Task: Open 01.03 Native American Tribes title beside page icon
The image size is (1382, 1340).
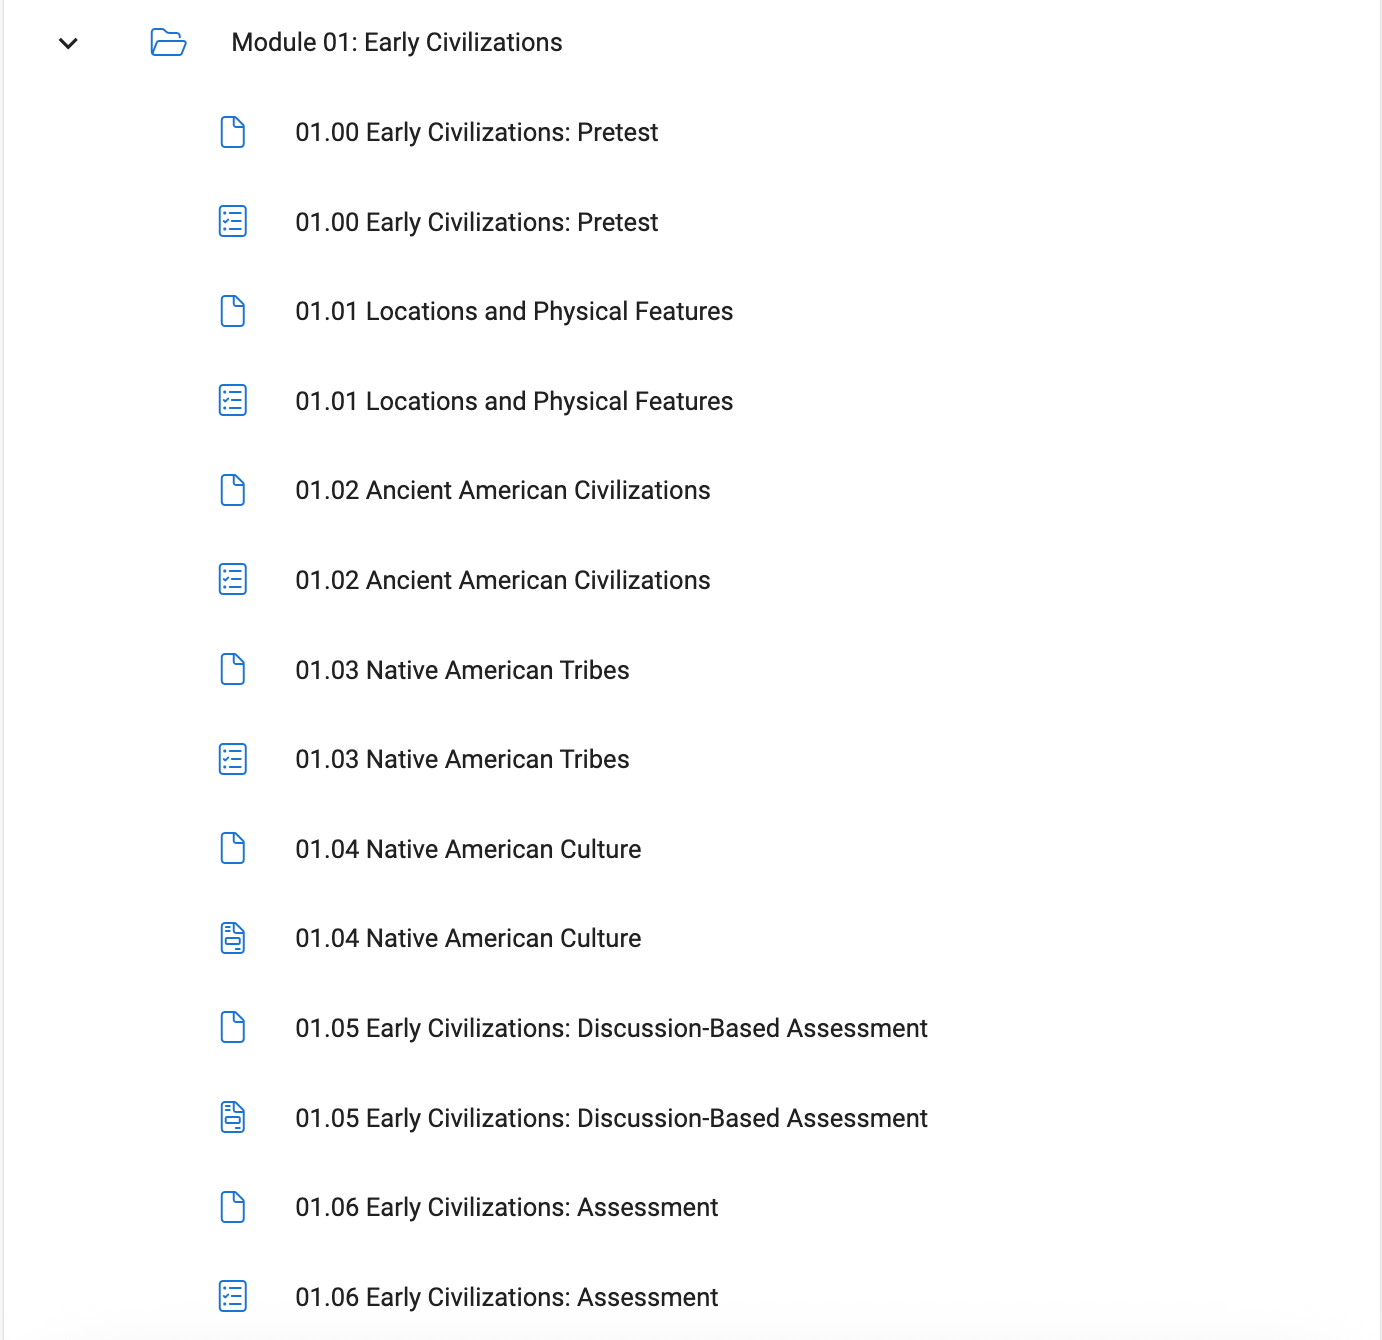Action: coord(462,670)
